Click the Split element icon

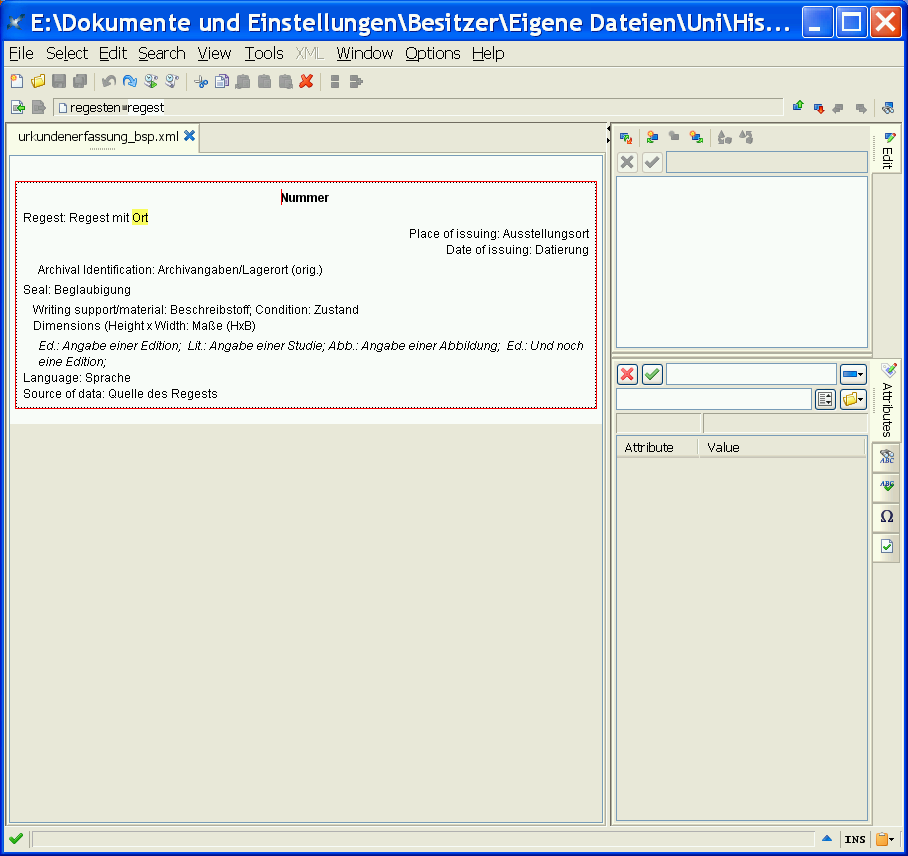(x=335, y=82)
